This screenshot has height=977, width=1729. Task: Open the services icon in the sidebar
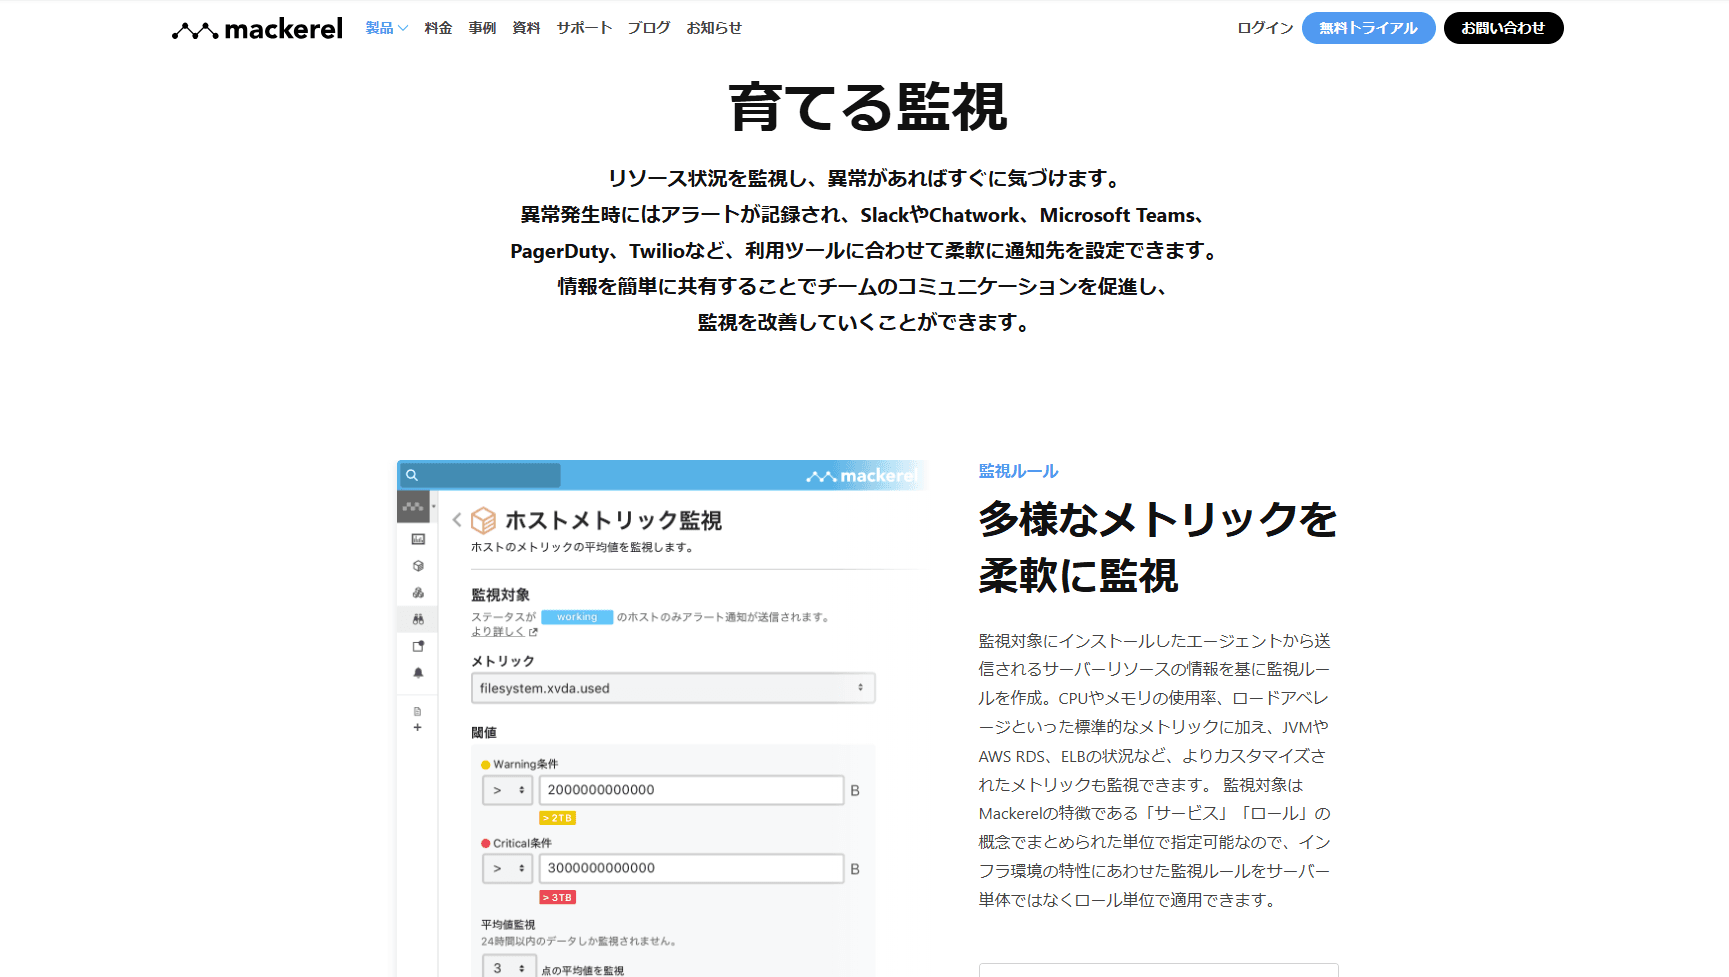(x=418, y=593)
